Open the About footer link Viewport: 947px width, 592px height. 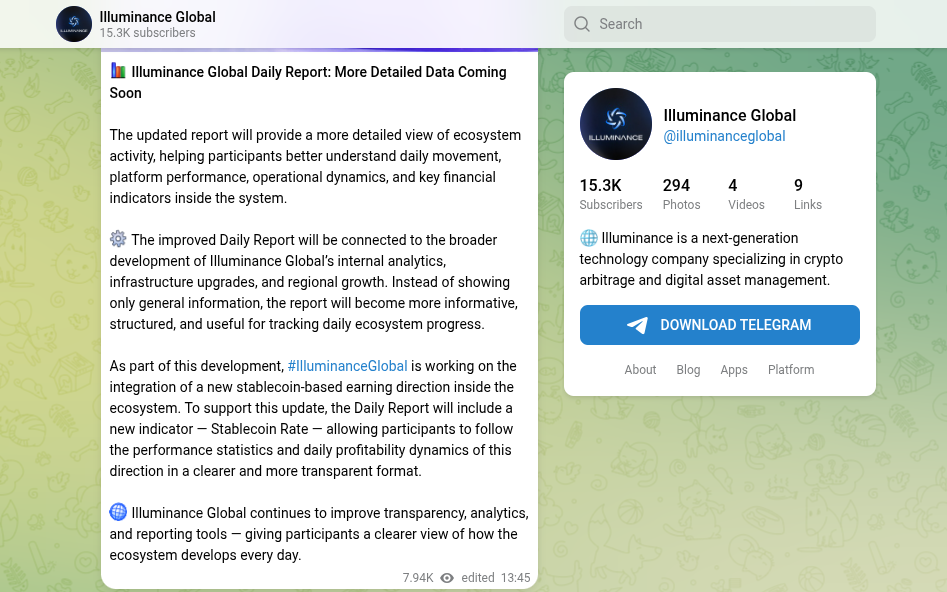640,370
